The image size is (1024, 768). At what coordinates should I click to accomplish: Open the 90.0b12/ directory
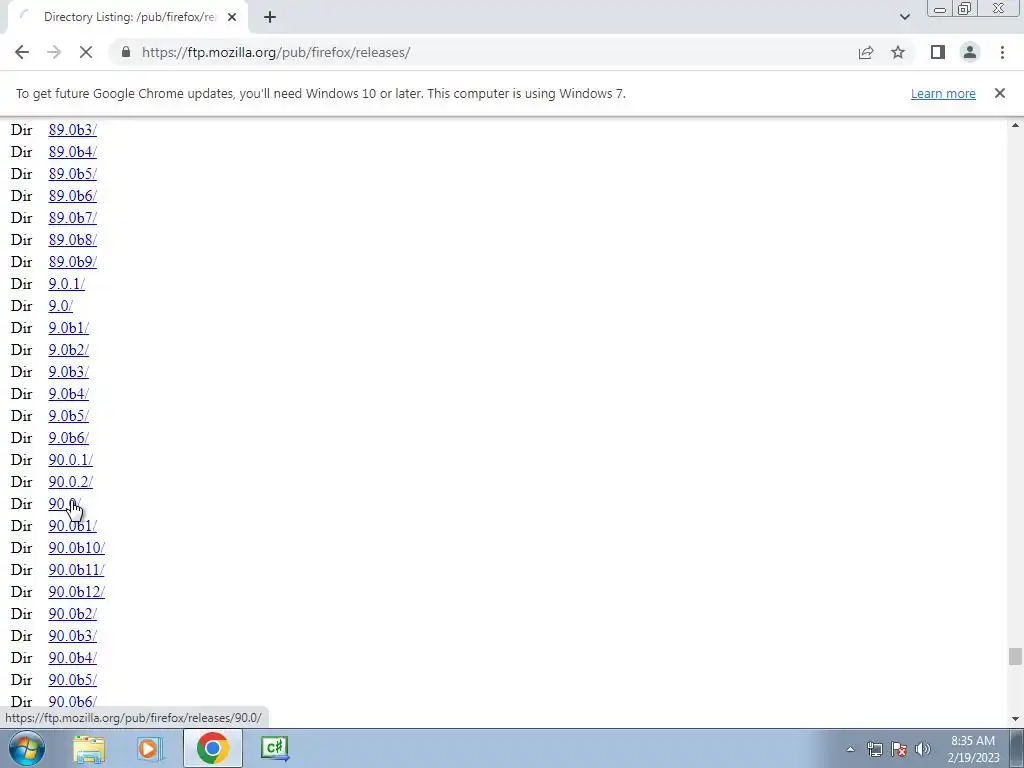pyautogui.click(x=76, y=591)
